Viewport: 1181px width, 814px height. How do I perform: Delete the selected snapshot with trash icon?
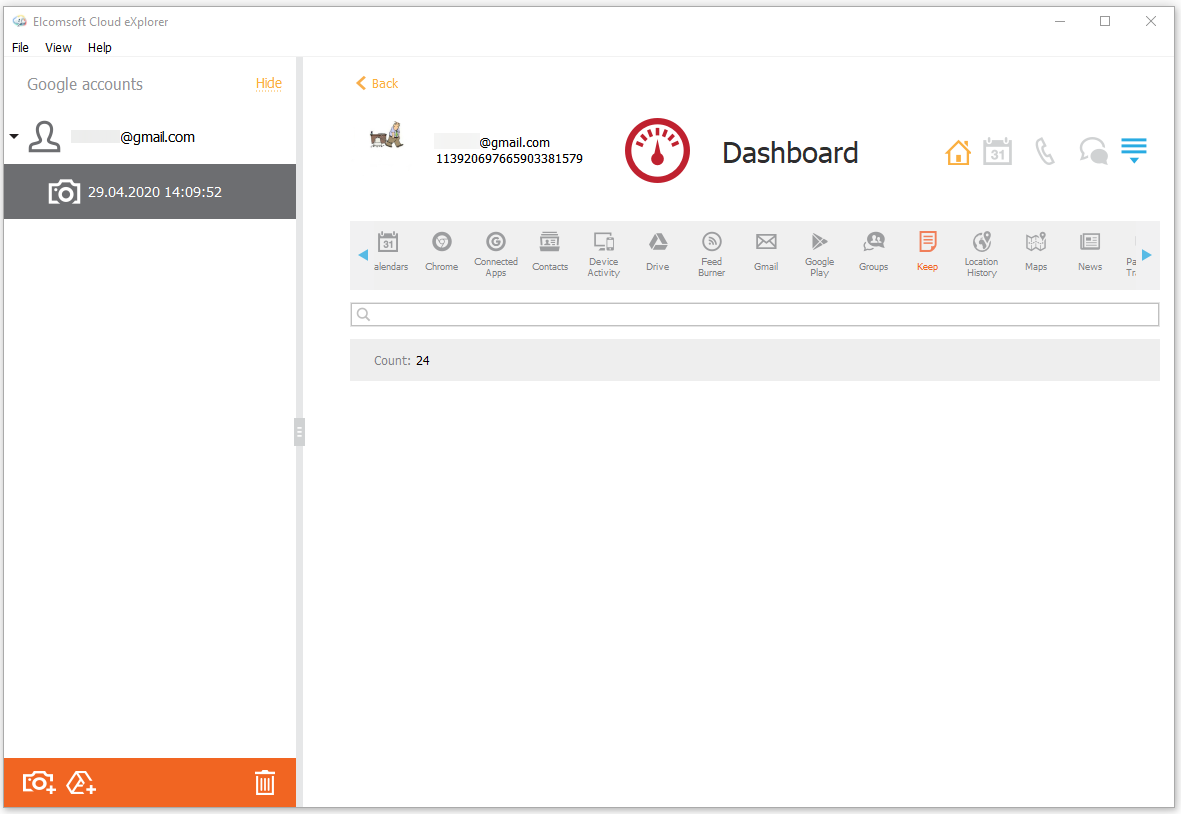pyautogui.click(x=264, y=782)
